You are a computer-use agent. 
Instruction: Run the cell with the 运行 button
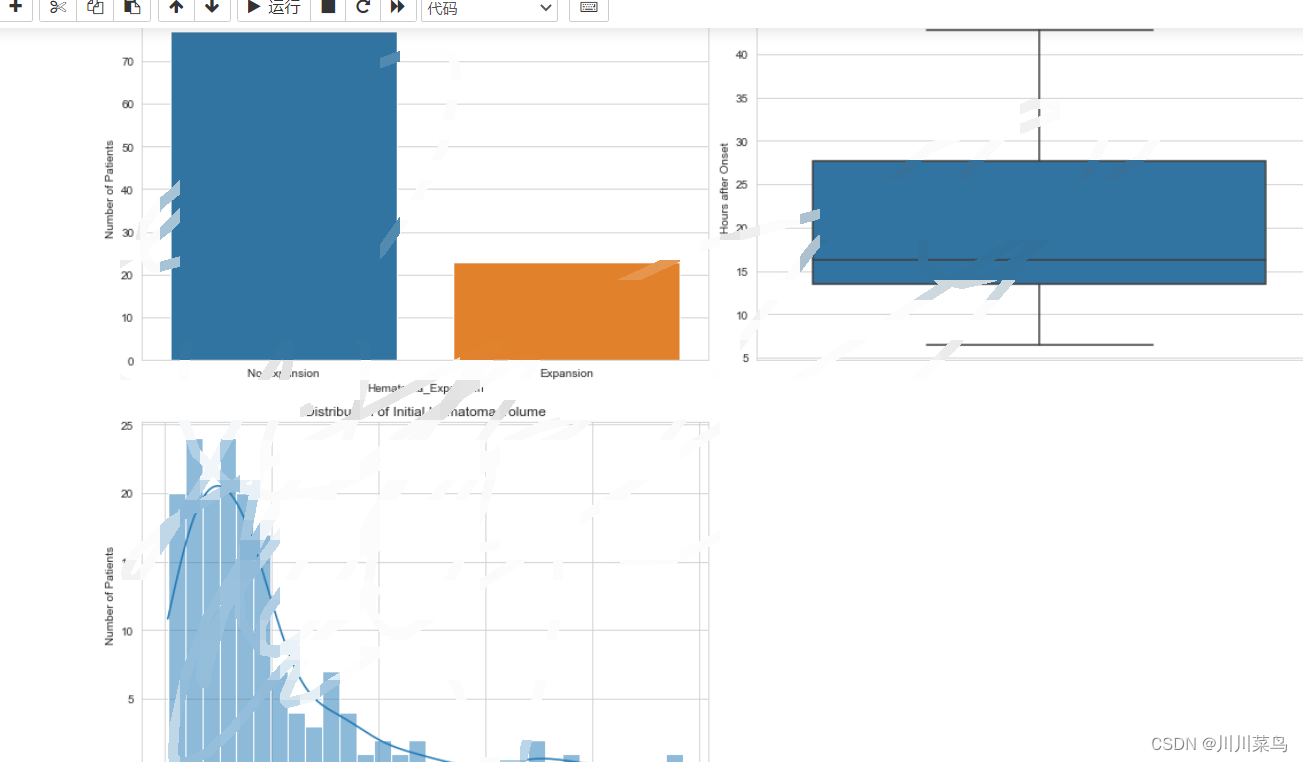[x=274, y=7]
